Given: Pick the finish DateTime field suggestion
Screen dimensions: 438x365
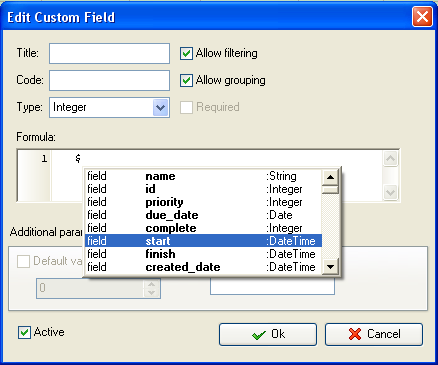Looking at the screenshot, I should coord(203,254).
